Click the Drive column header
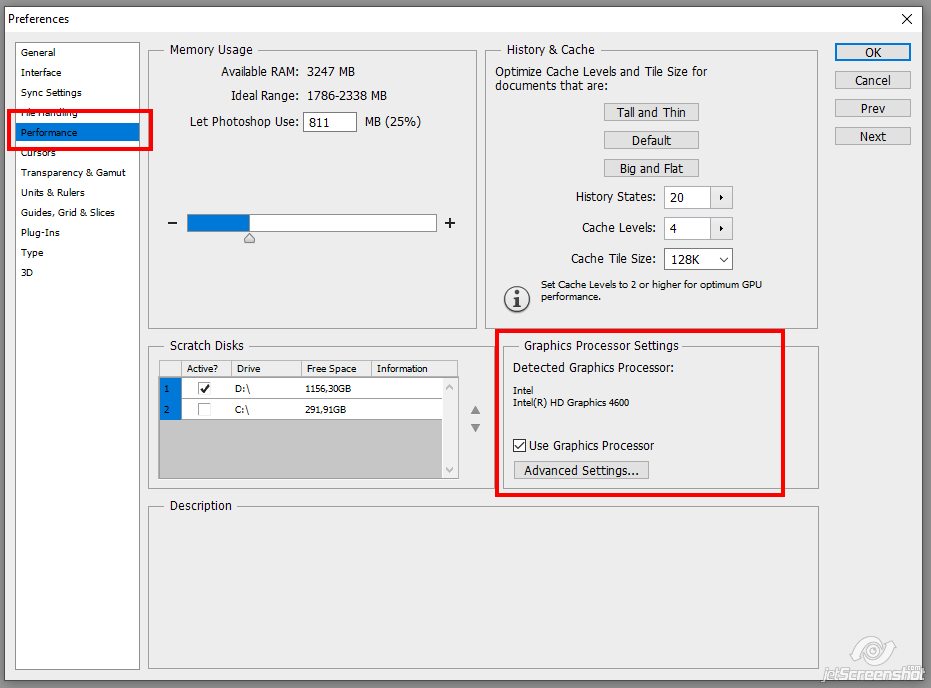 pos(266,369)
